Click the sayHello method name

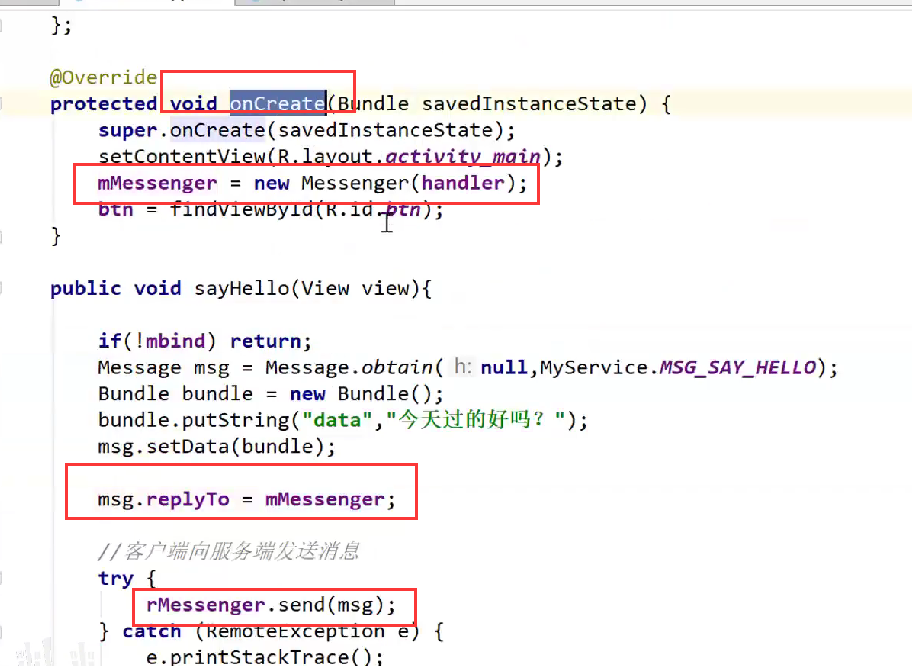(x=241, y=289)
